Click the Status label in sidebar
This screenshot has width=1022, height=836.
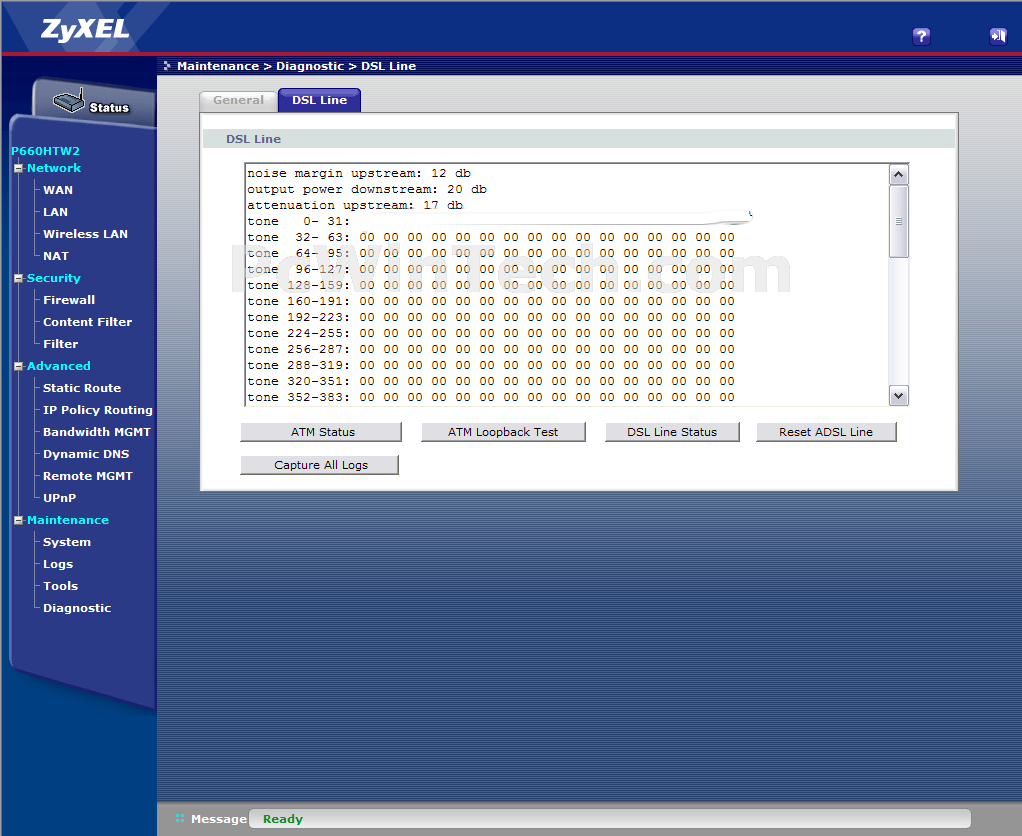pos(109,108)
